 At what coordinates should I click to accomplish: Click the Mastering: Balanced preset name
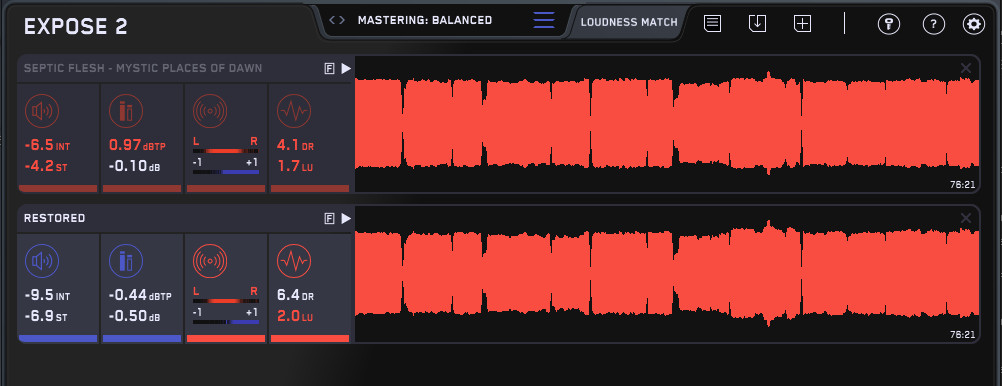425,20
